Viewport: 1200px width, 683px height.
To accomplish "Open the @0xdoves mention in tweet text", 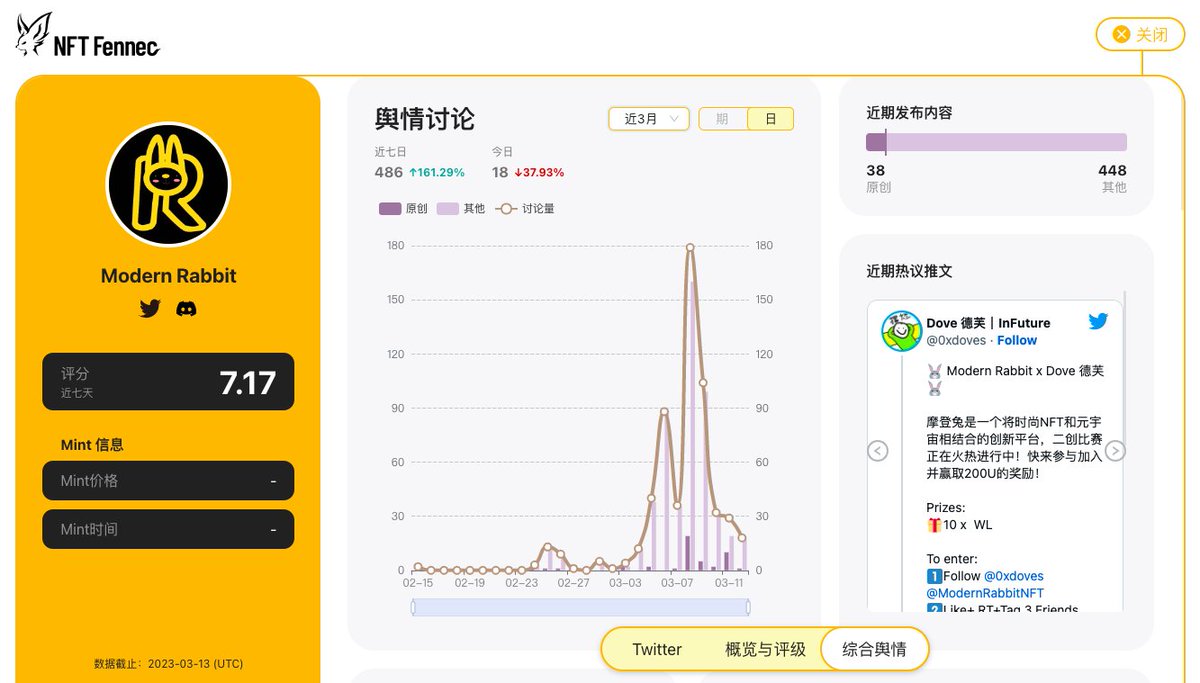I will point(1014,576).
